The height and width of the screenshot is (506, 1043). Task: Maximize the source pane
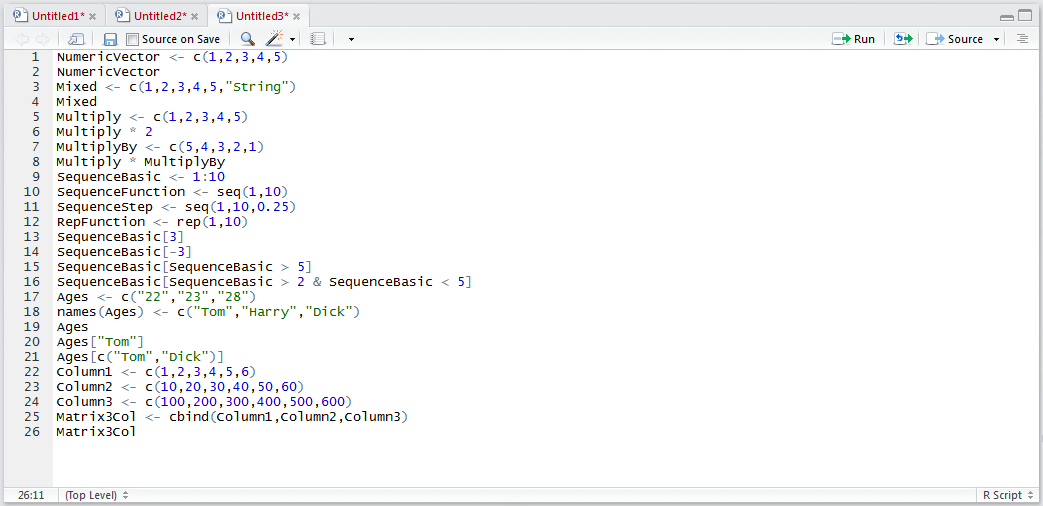pos(1025,15)
